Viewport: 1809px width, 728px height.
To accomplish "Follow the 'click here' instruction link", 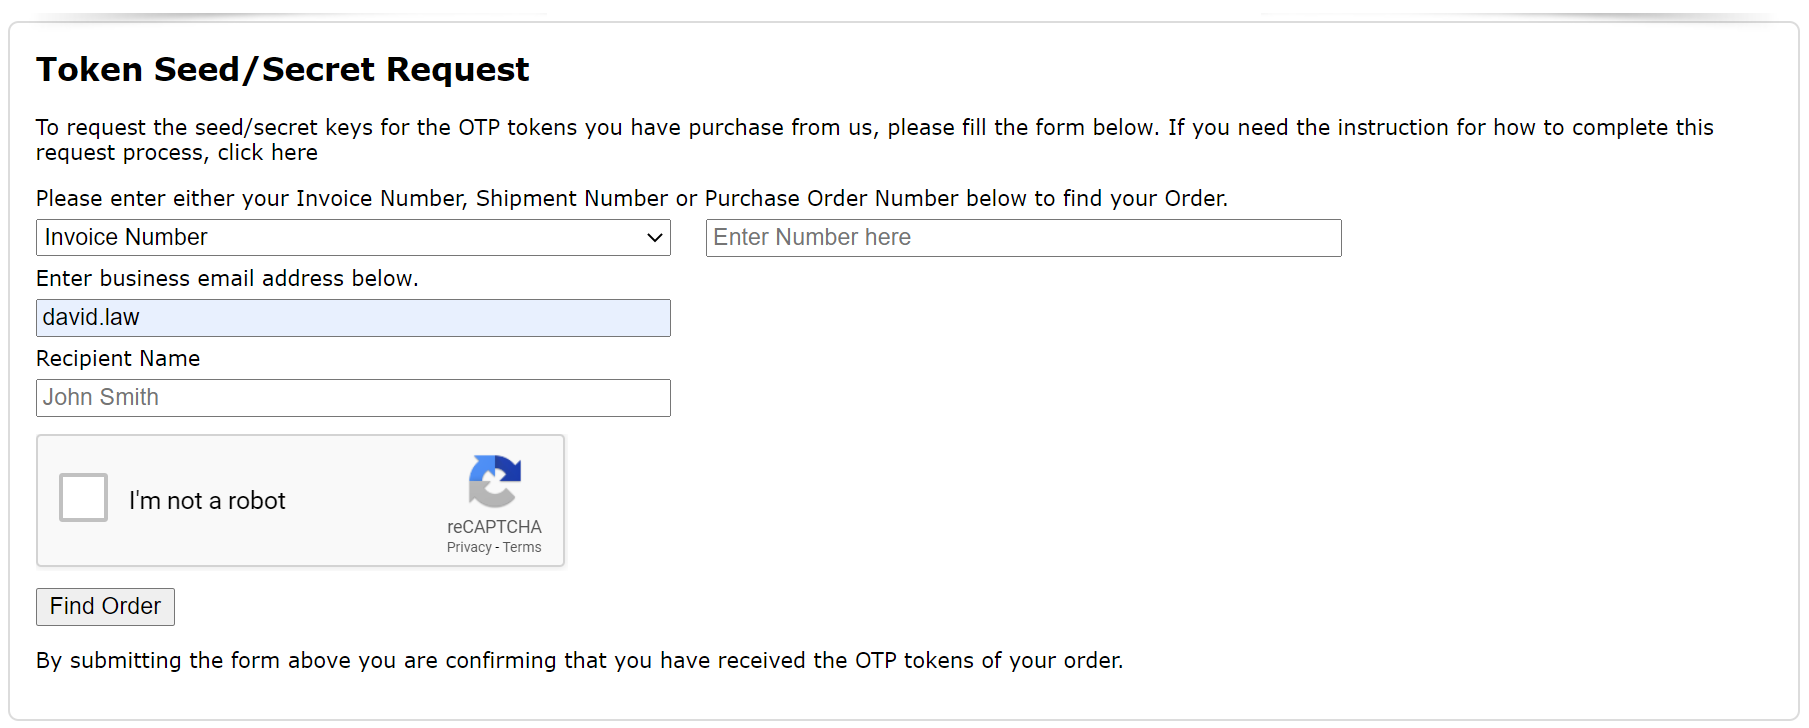I will pos(268,153).
